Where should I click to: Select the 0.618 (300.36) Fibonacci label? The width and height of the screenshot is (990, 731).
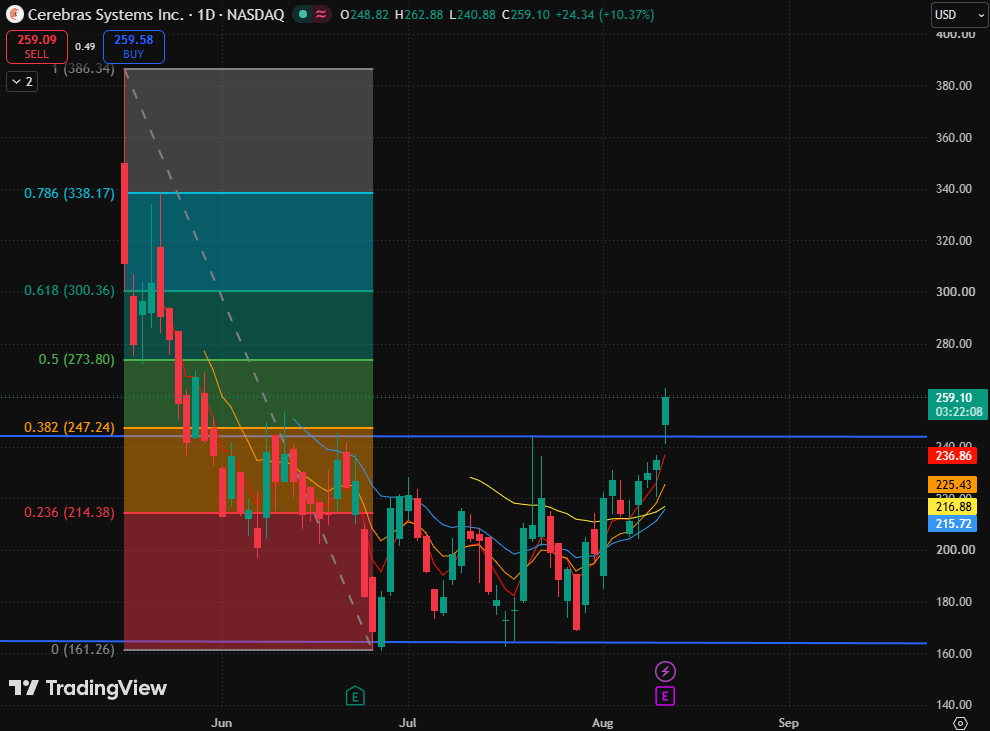(69, 290)
